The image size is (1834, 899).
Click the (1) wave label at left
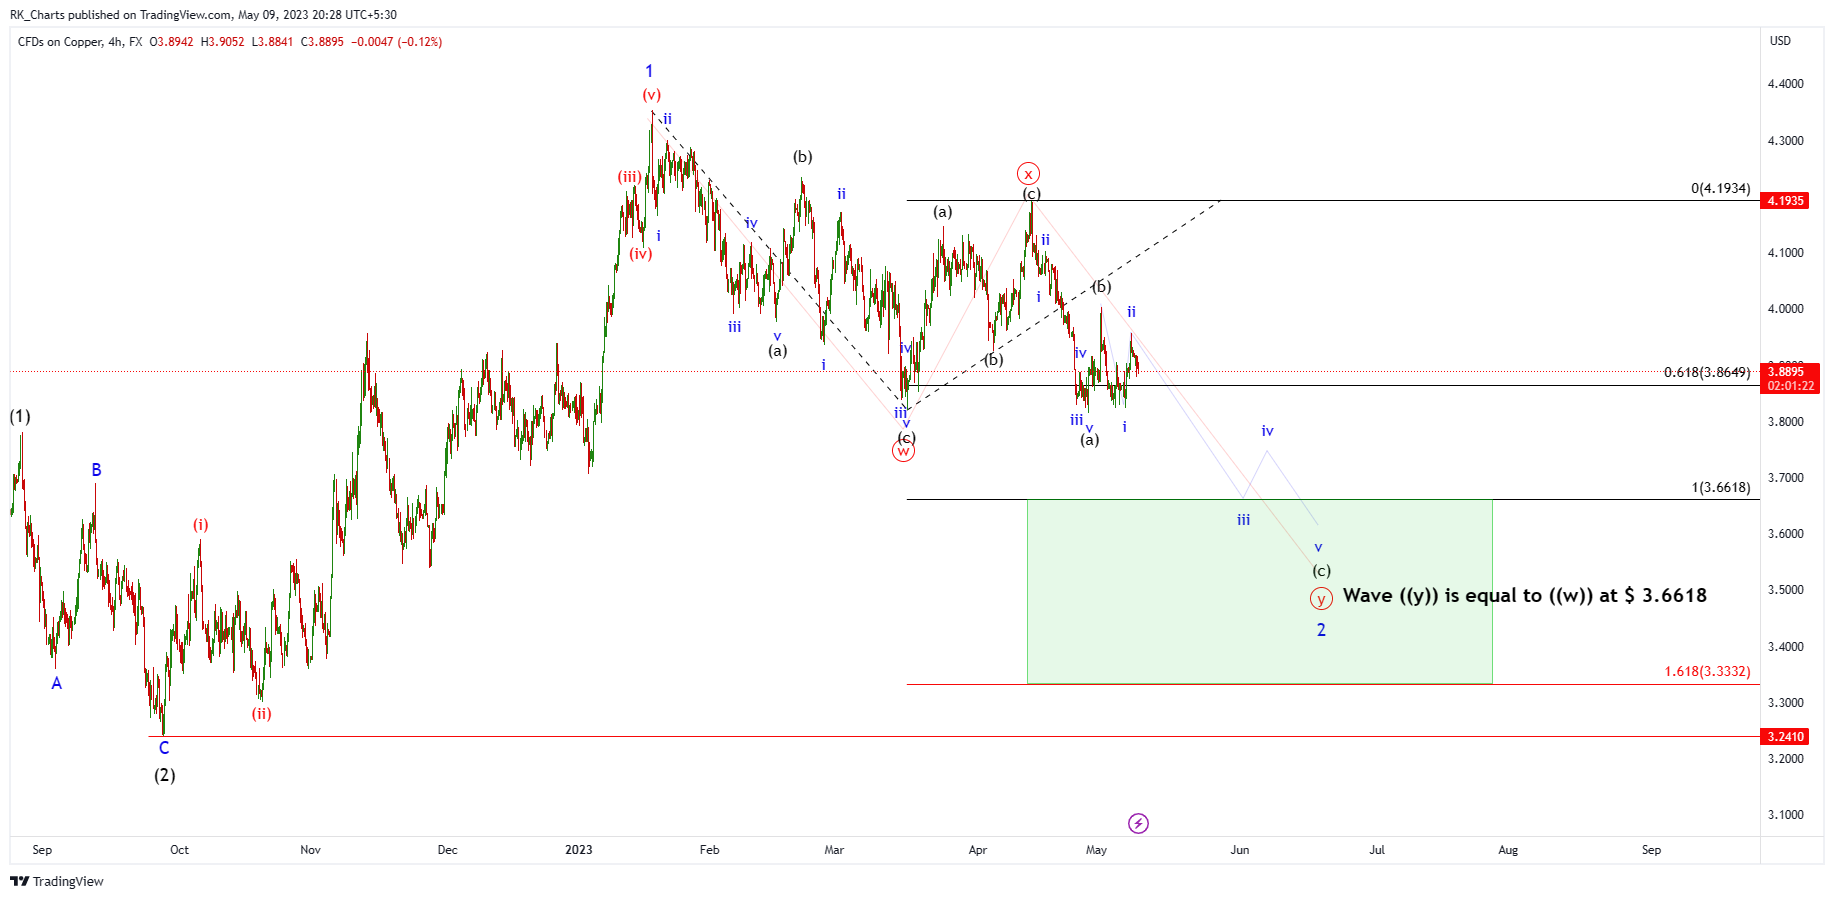click(20, 416)
